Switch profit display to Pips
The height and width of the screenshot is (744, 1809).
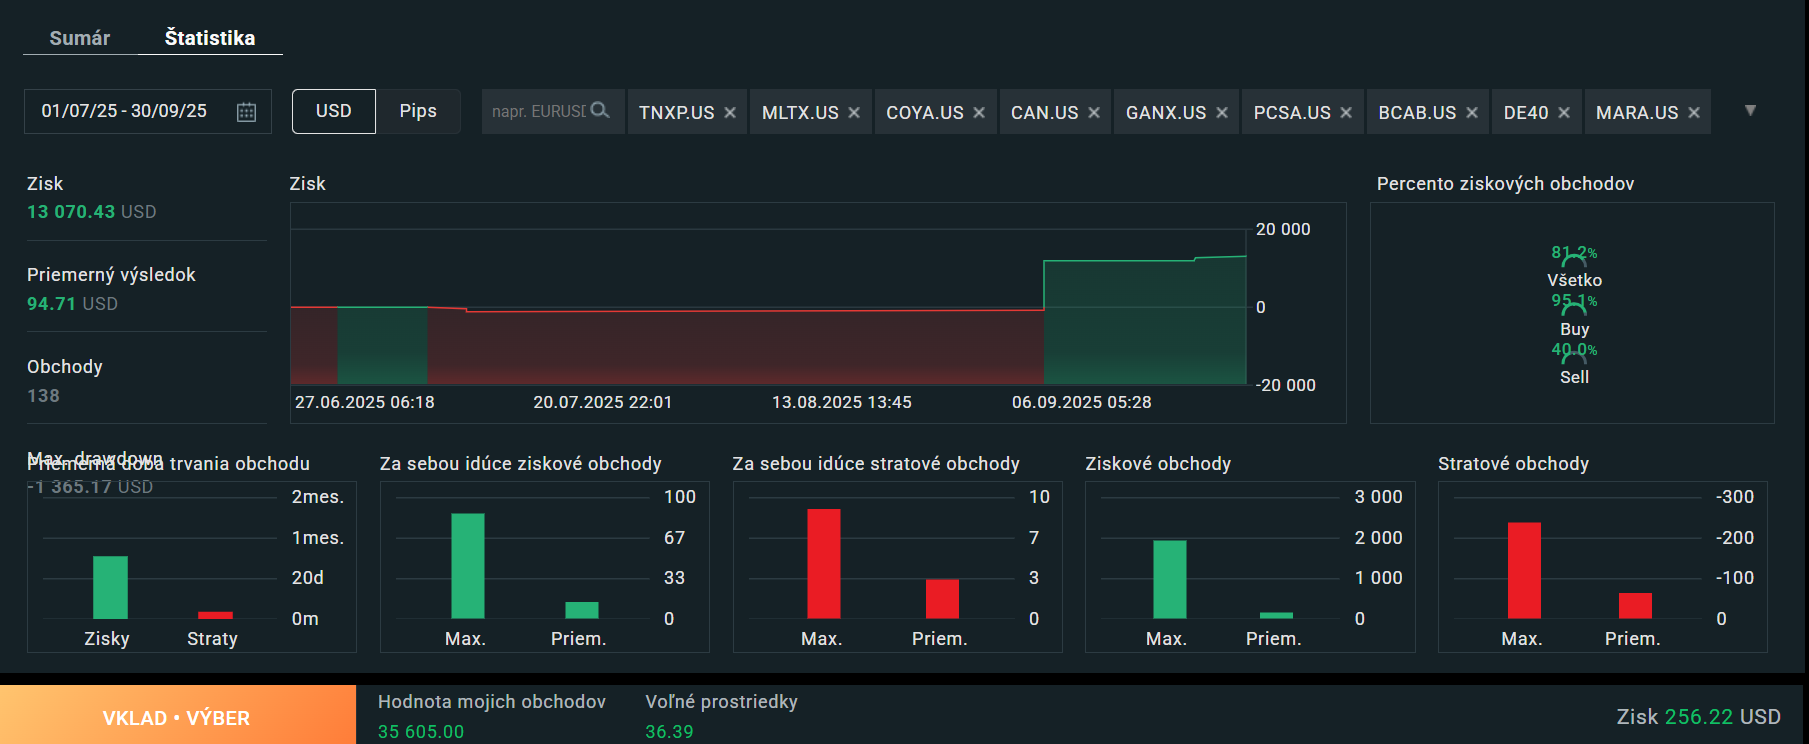(418, 111)
